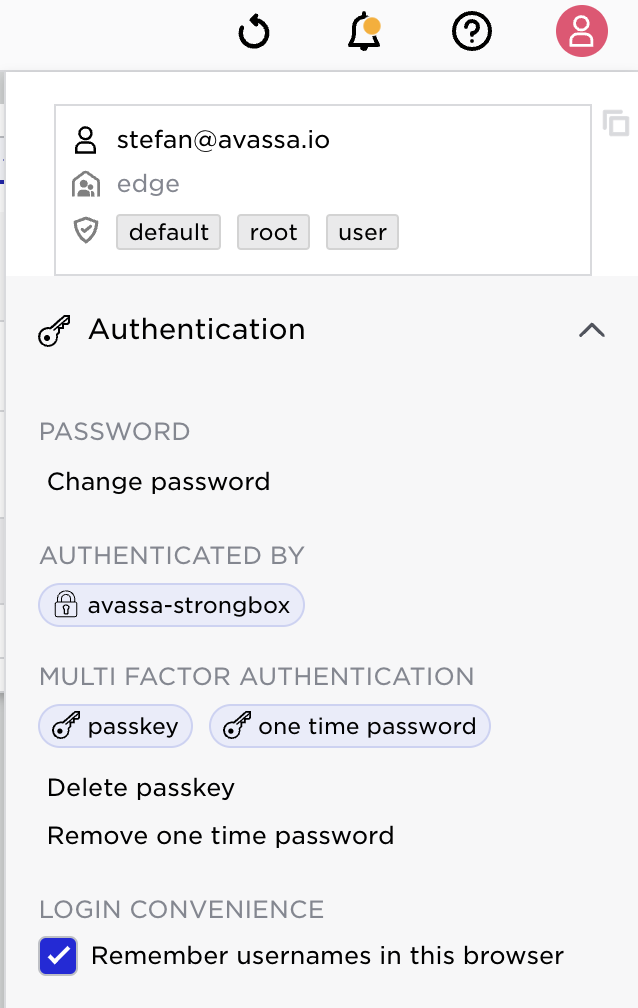Viewport: 638px width, 1008px height.
Task: Click the red user avatar icon
Action: pos(581,31)
